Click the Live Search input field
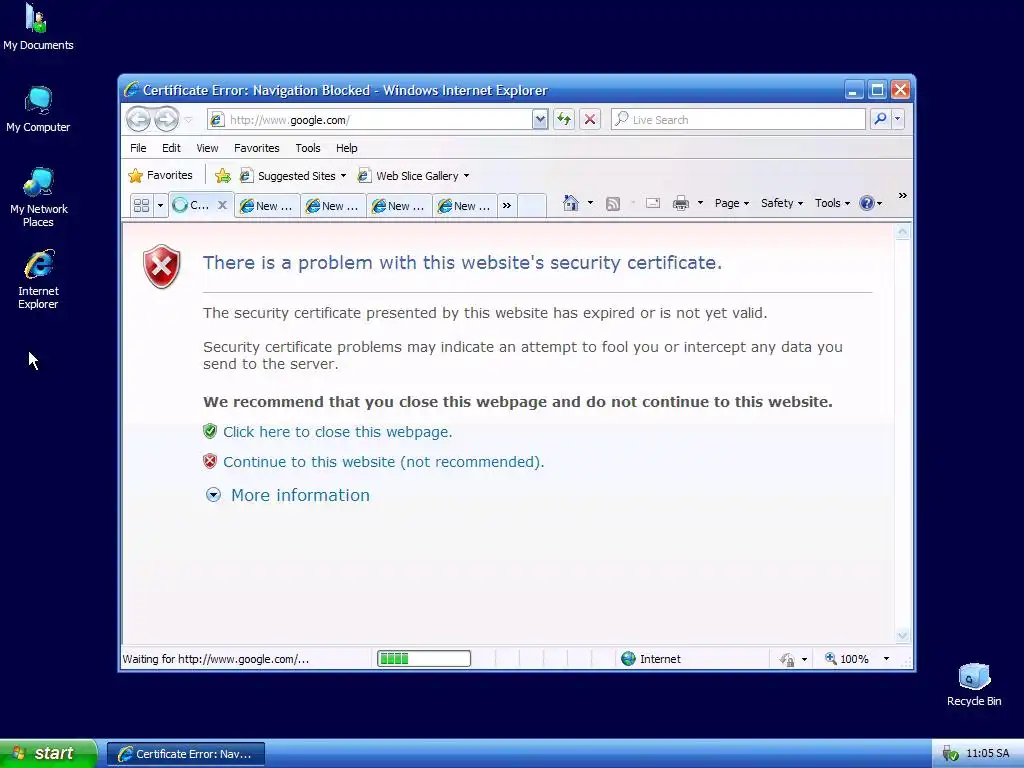 click(x=739, y=119)
